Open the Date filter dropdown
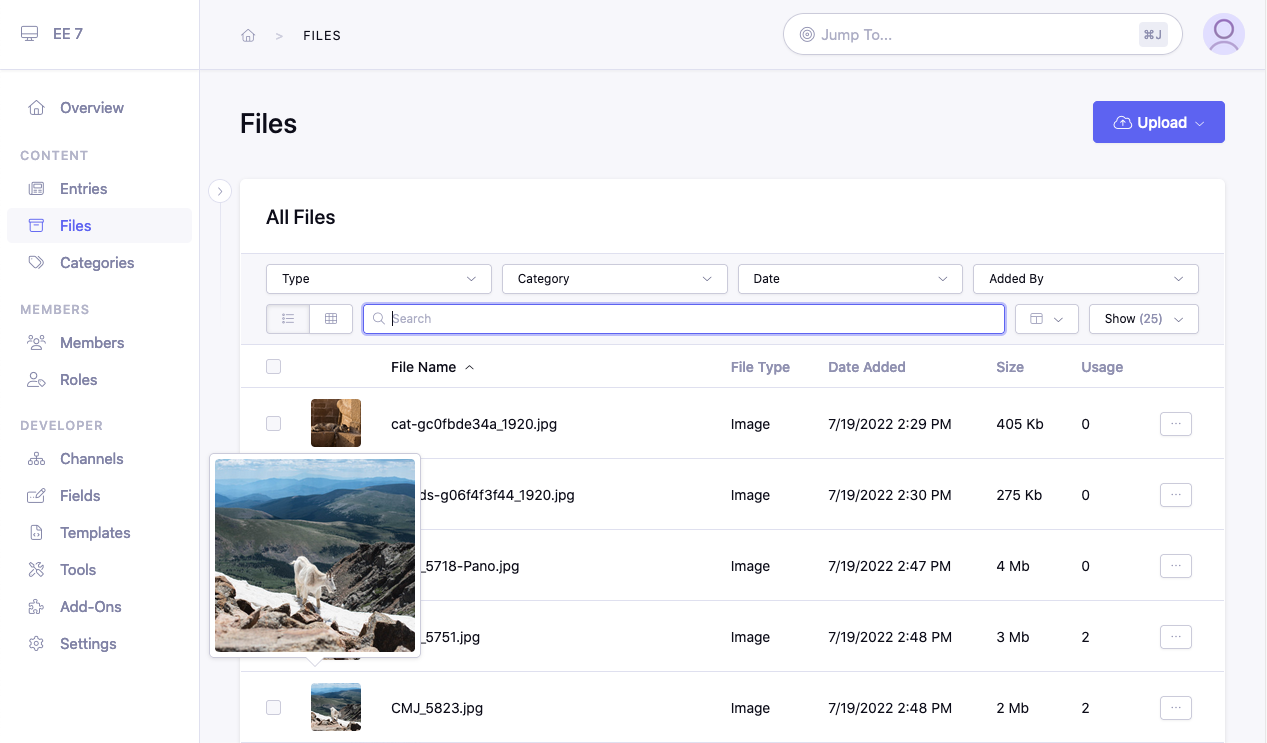This screenshot has width=1267, height=743. point(850,279)
